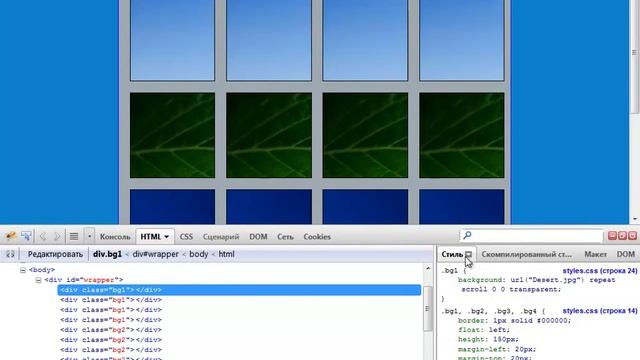Screen dimensions: 640x360
Task: Click the web page scroll-down arrow
Action: click(635, 220)
